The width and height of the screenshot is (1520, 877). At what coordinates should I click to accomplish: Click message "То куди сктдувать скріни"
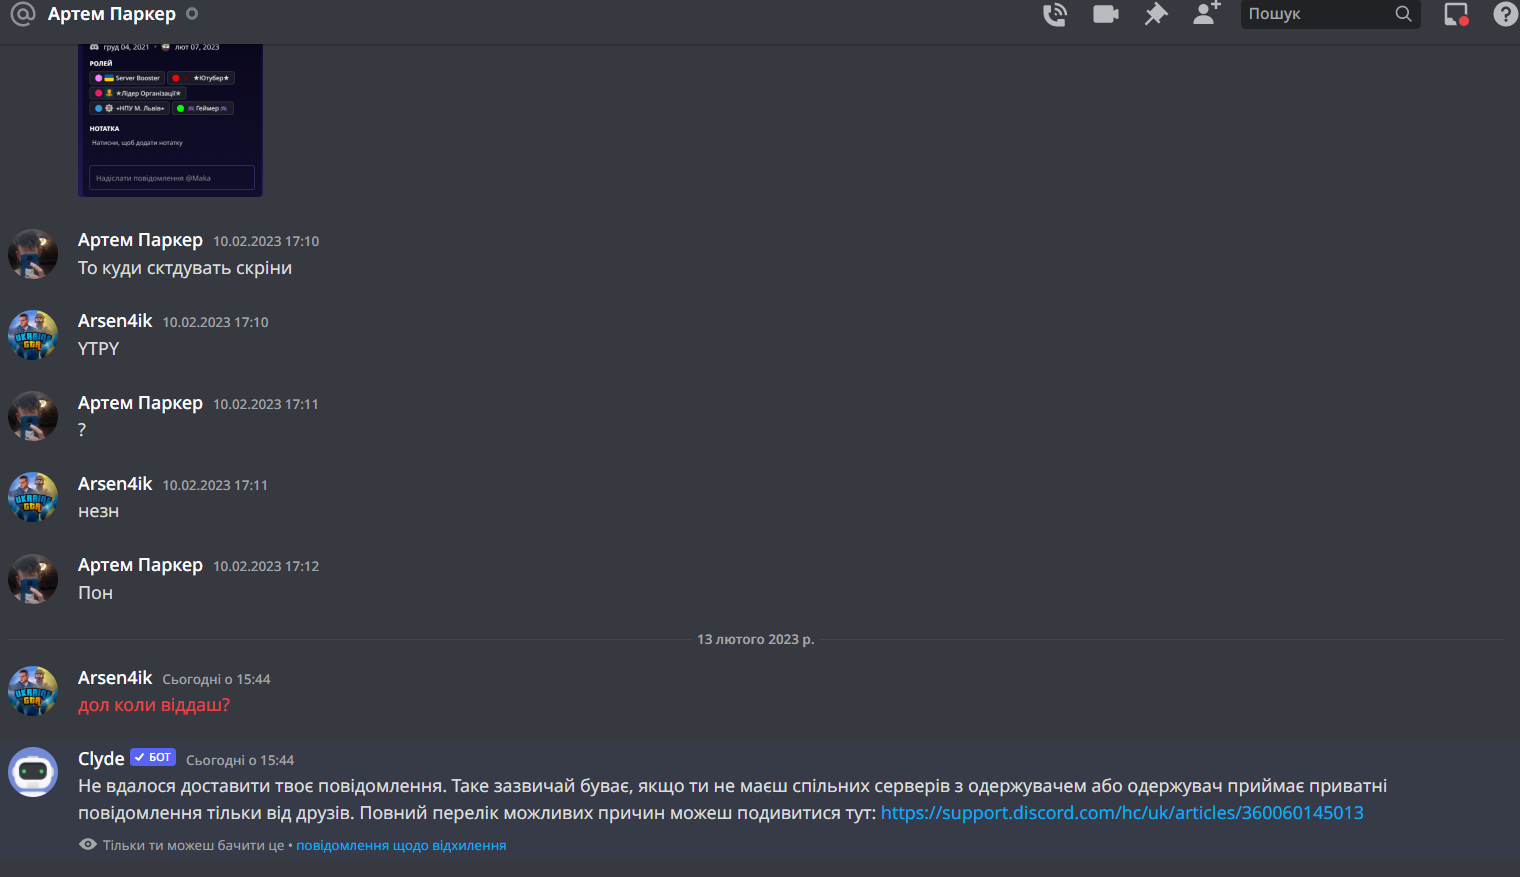point(185,268)
